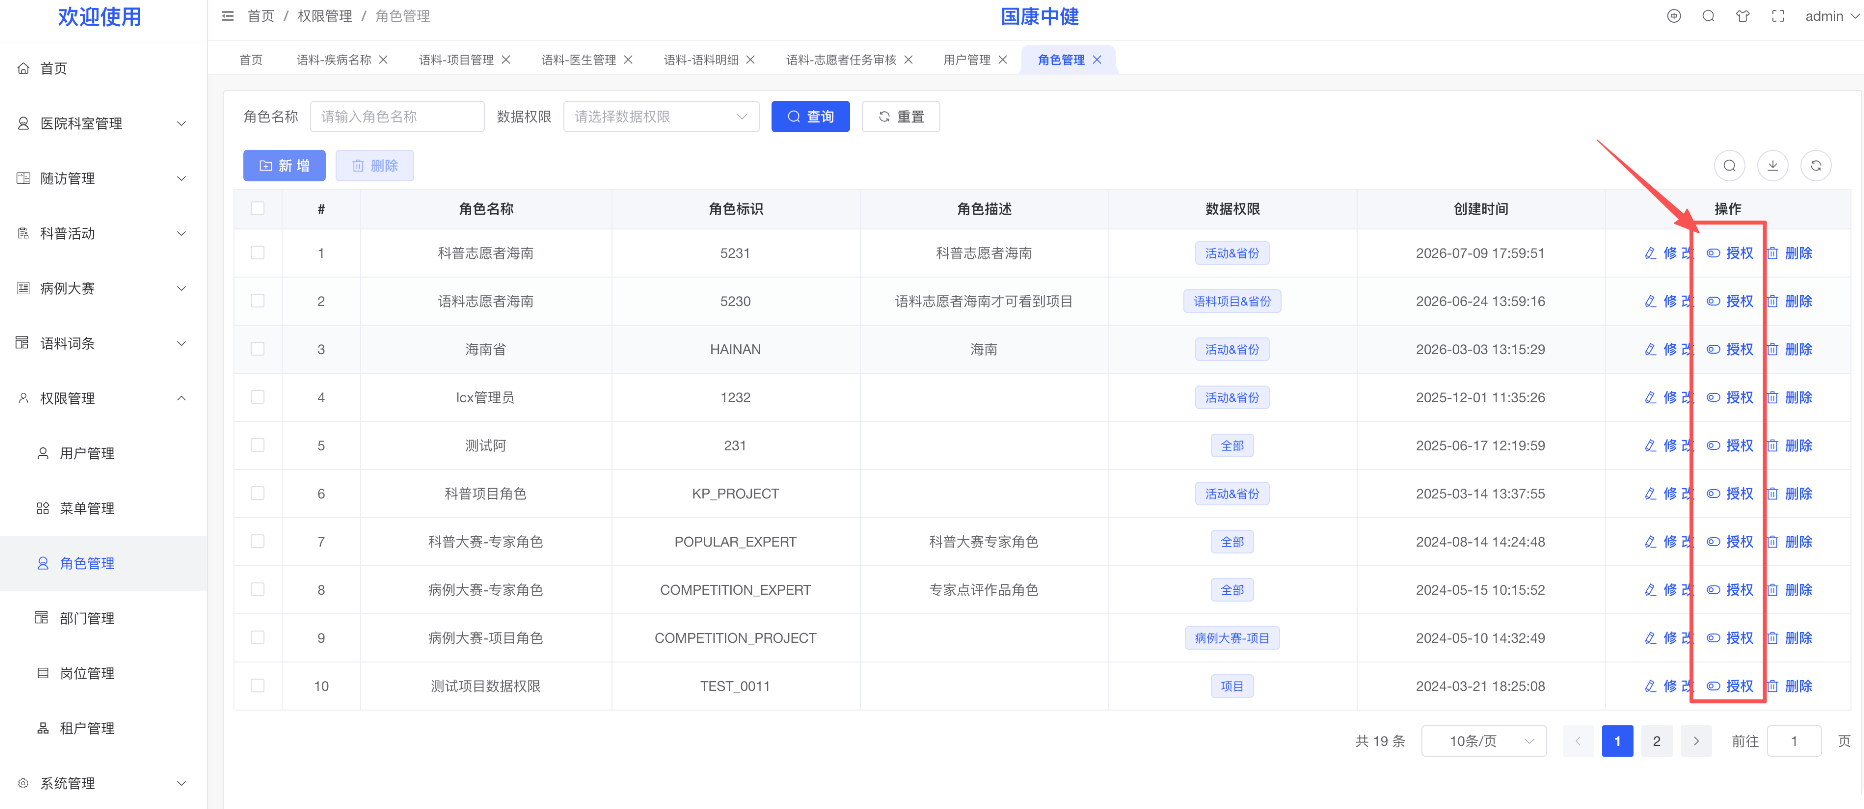
Task: Toggle search bar with table toolbar magnifier
Action: pos(1730,166)
